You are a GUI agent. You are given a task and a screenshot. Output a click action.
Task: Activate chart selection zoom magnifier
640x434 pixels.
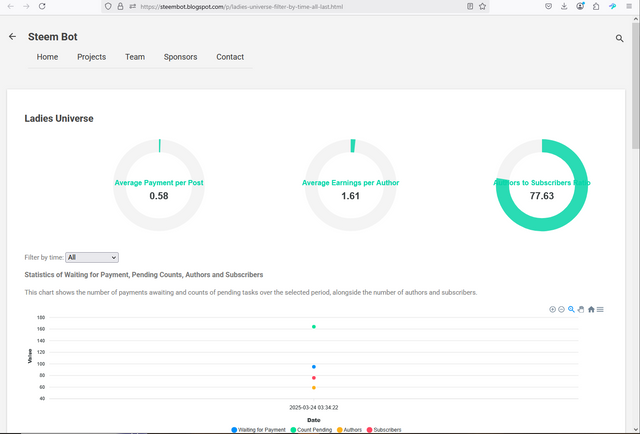click(571, 309)
